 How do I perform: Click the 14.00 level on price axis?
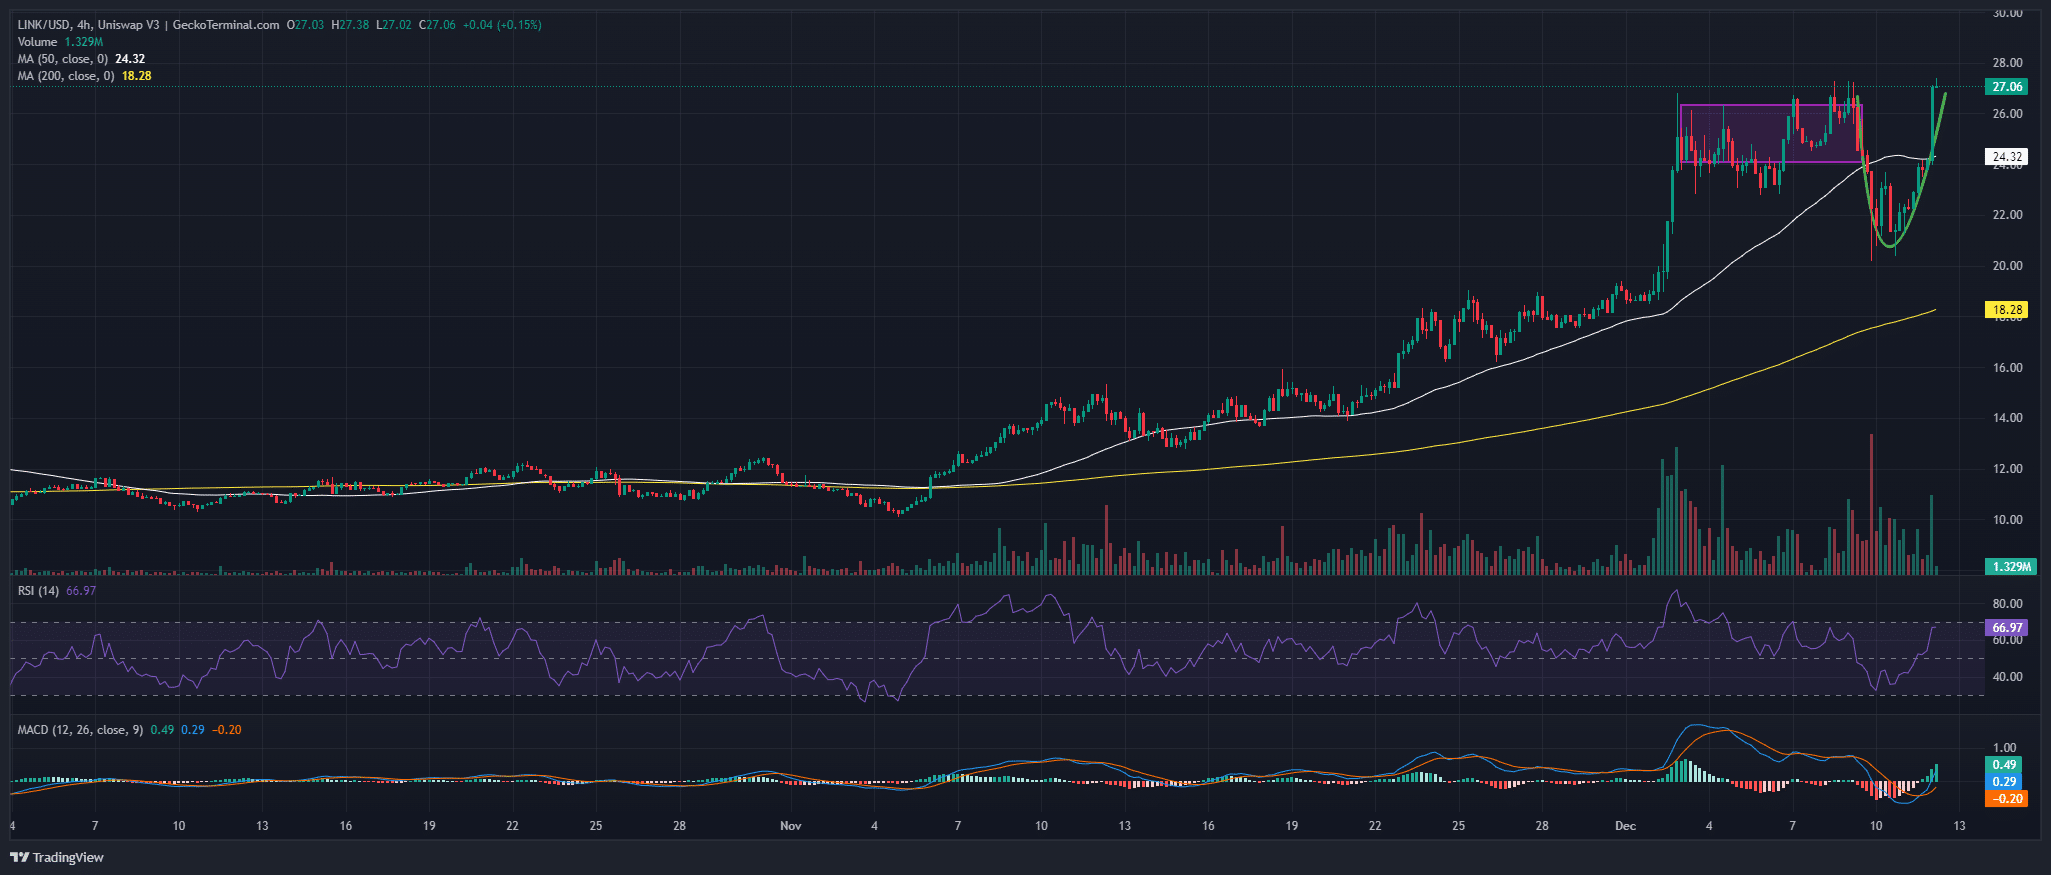pos(2007,418)
